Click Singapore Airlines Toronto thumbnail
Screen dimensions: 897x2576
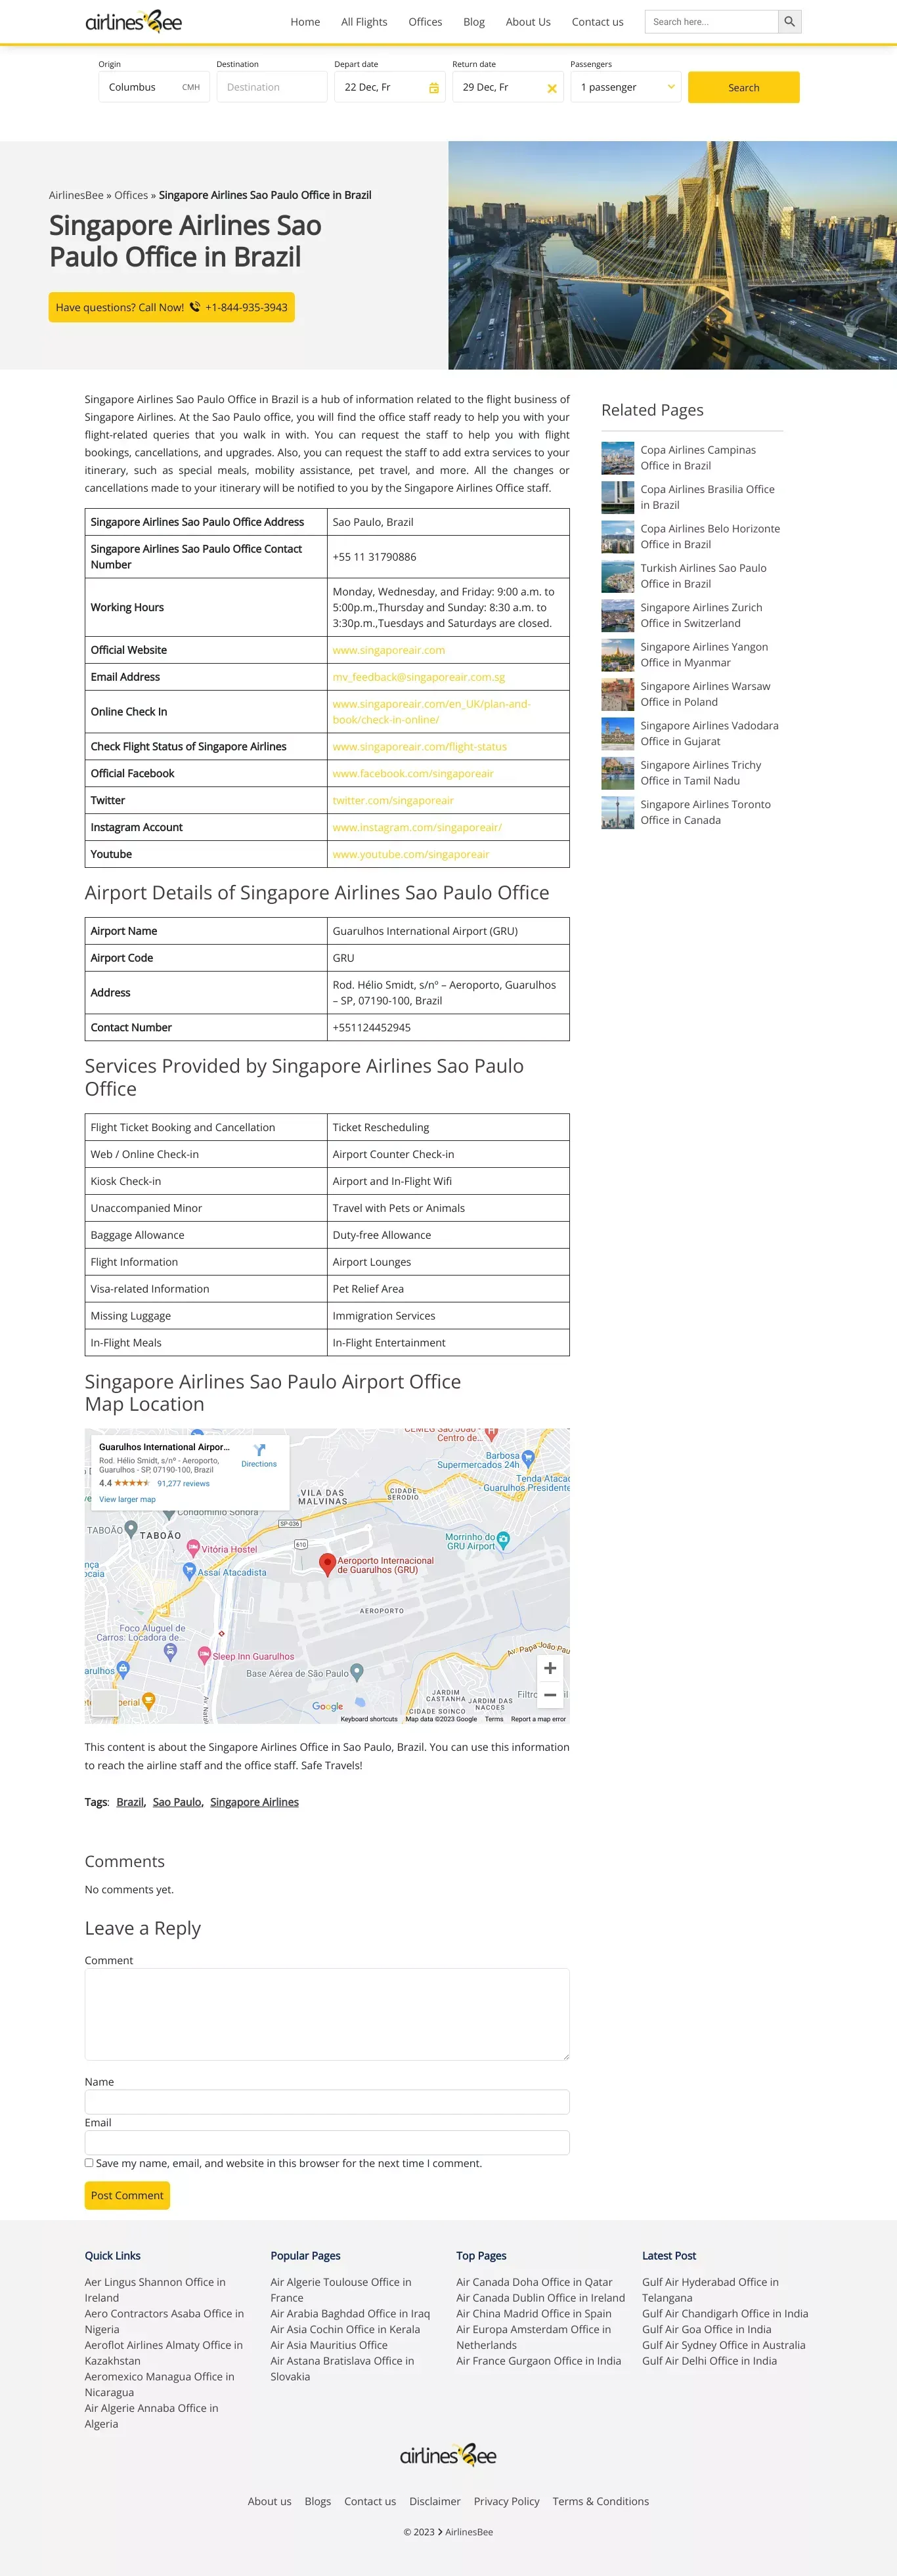click(617, 812)
